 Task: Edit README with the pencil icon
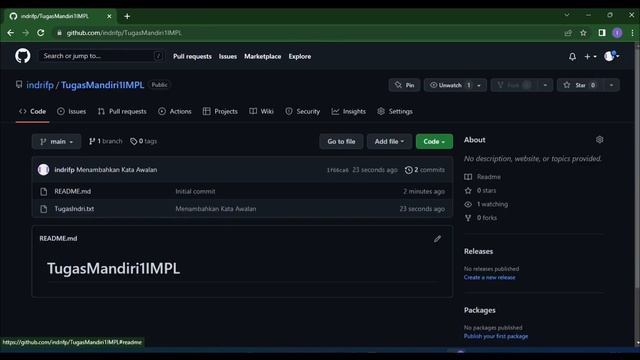tap(437, 239)
